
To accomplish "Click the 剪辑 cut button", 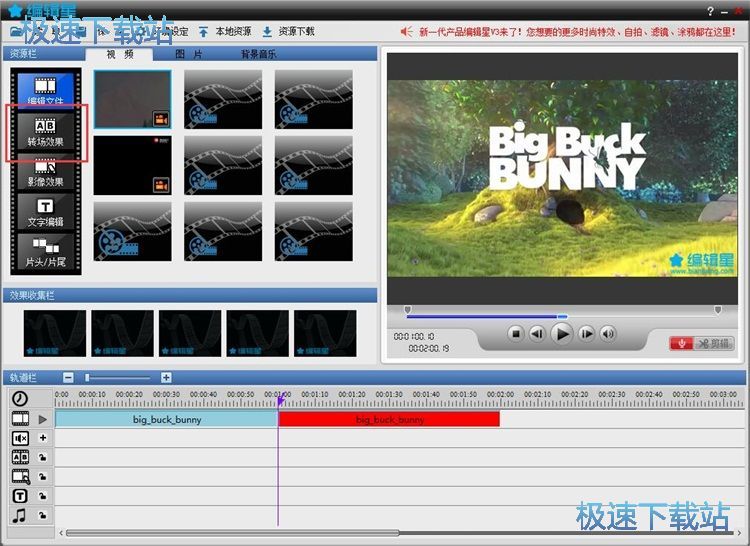I will (x=714, y=343).
